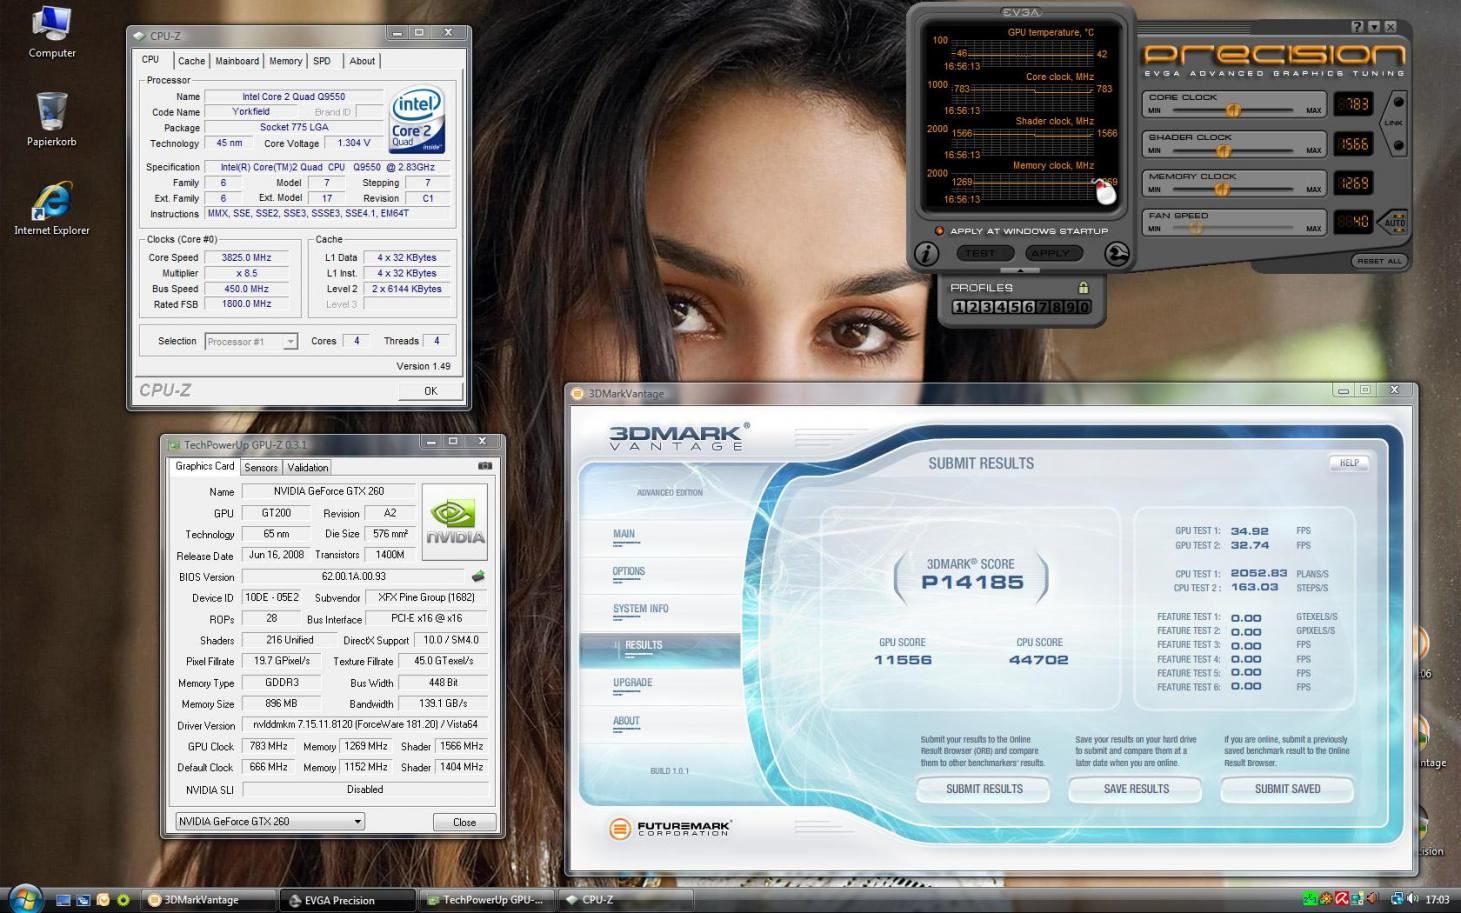
Task: Open the Computer desktop icon
Action: click(x=51, y=33)
